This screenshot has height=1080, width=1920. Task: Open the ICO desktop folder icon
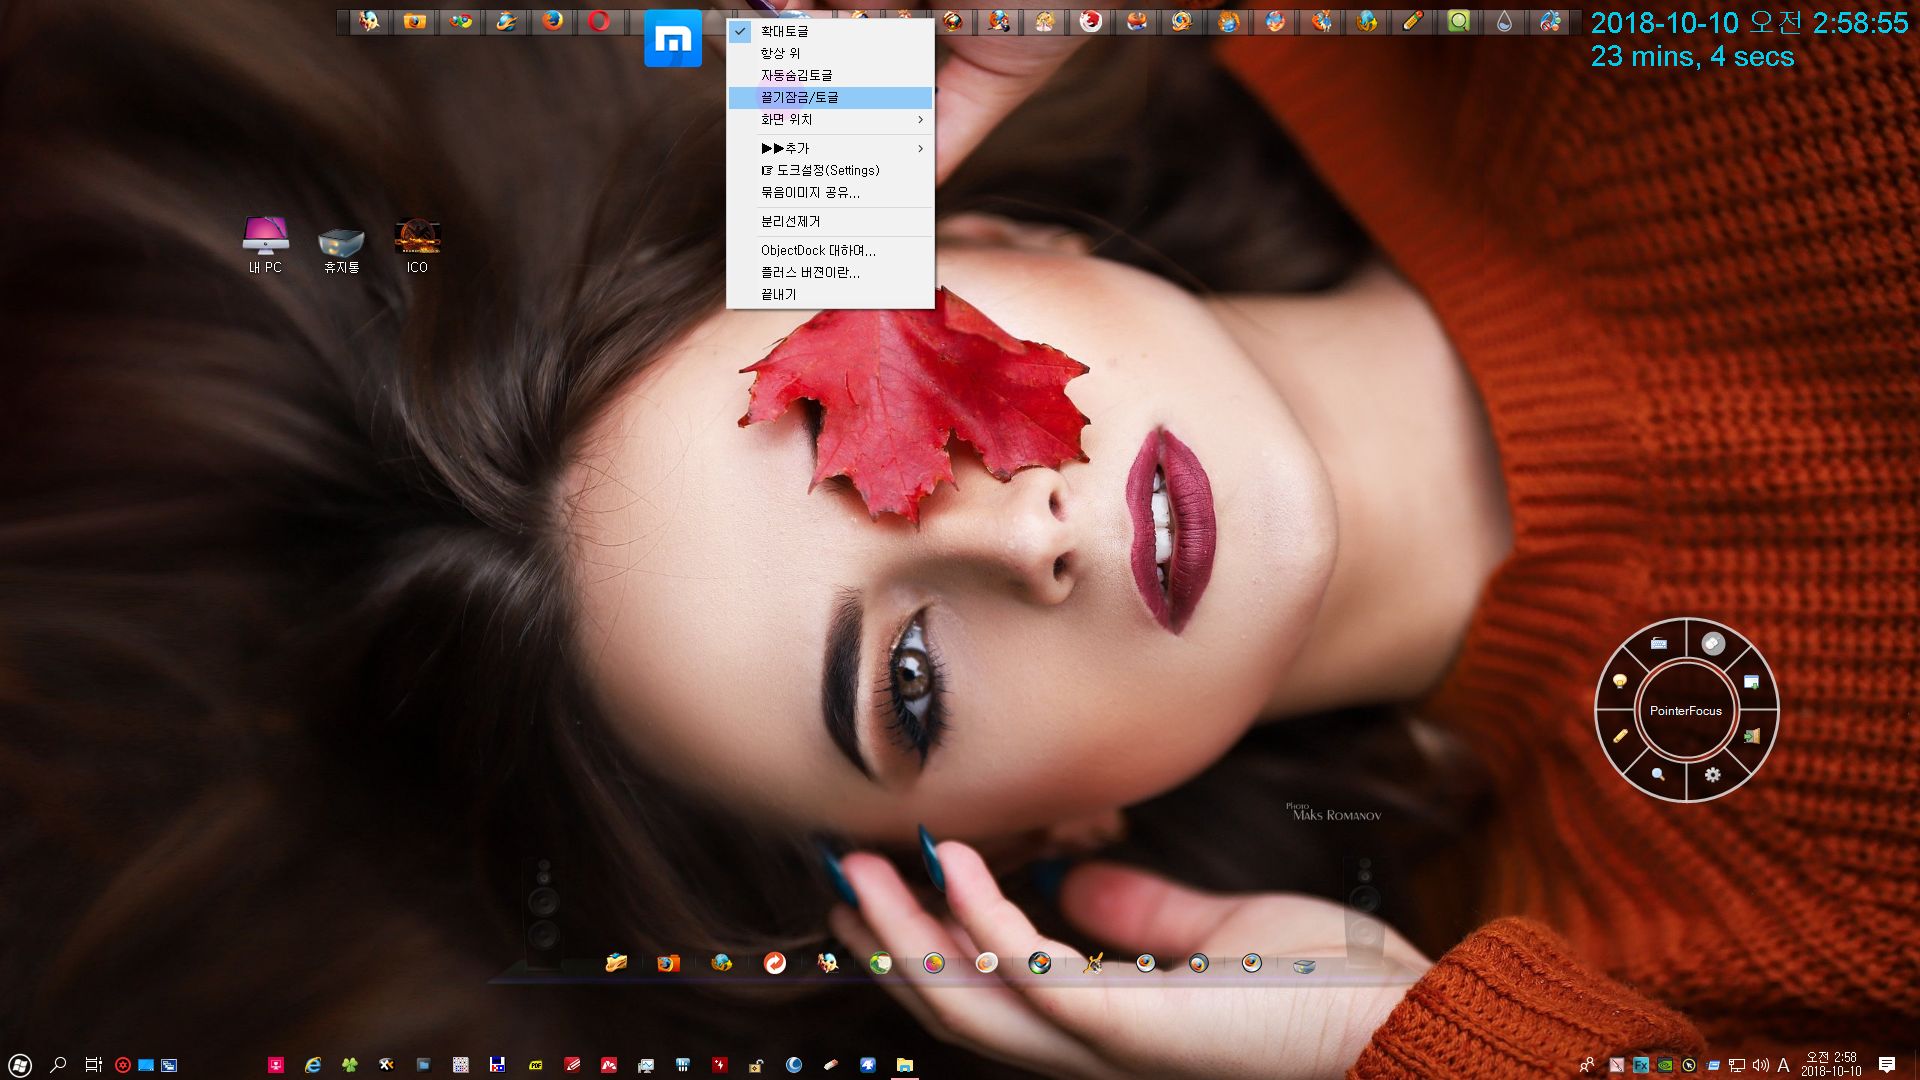point(417,245)
